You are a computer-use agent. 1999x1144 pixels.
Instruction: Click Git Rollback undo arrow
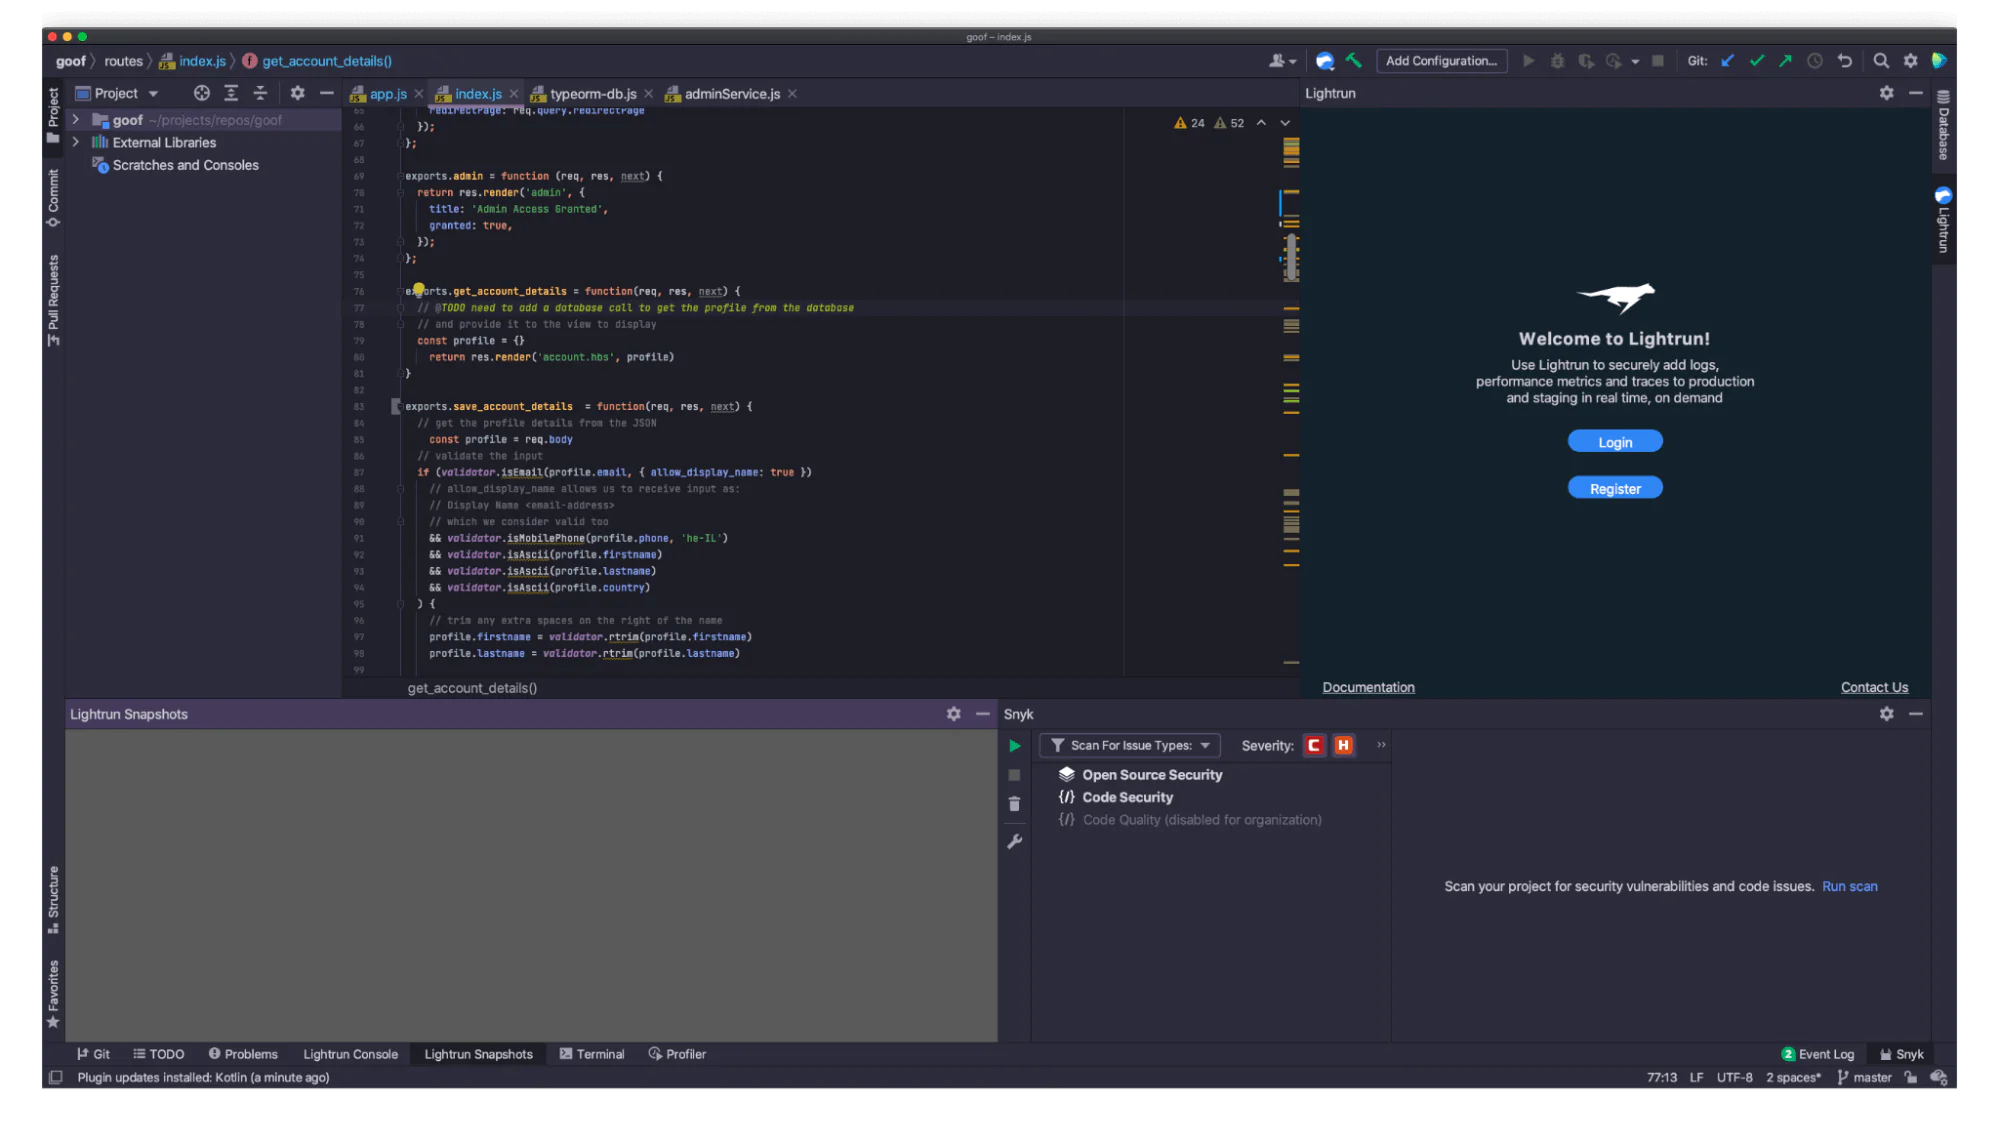click(1844, 61)
